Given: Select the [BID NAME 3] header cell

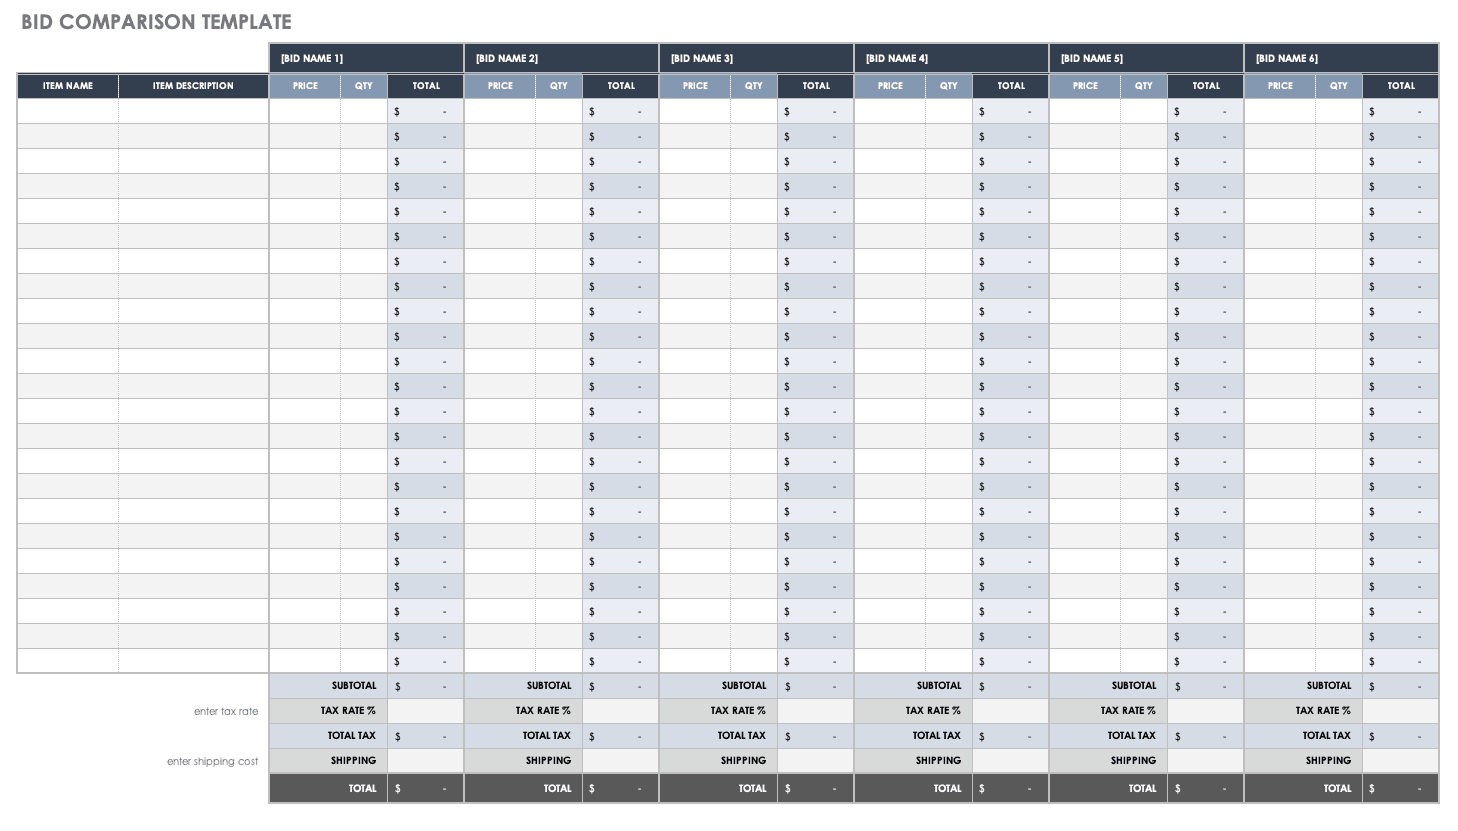Looking at the screenshot, I should (756, 58).
